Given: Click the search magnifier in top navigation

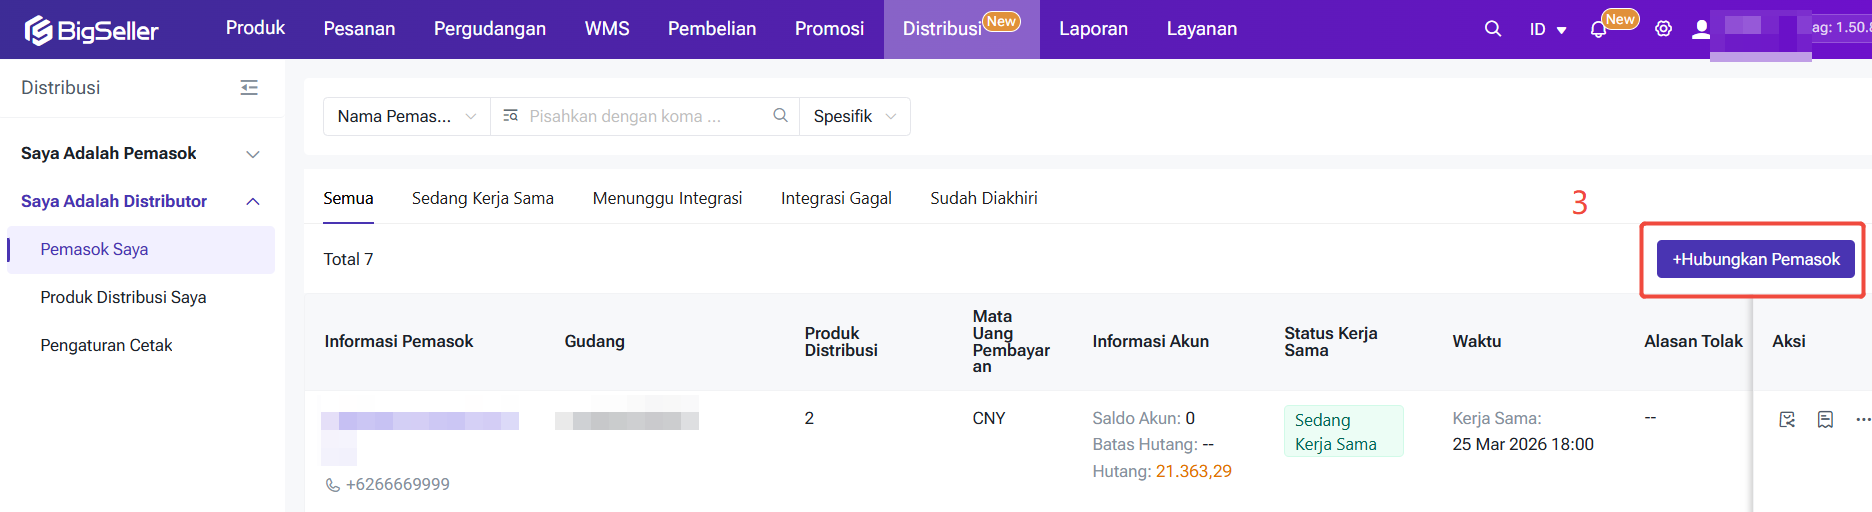Looking at the screenshot, I should click(1492, 29).
